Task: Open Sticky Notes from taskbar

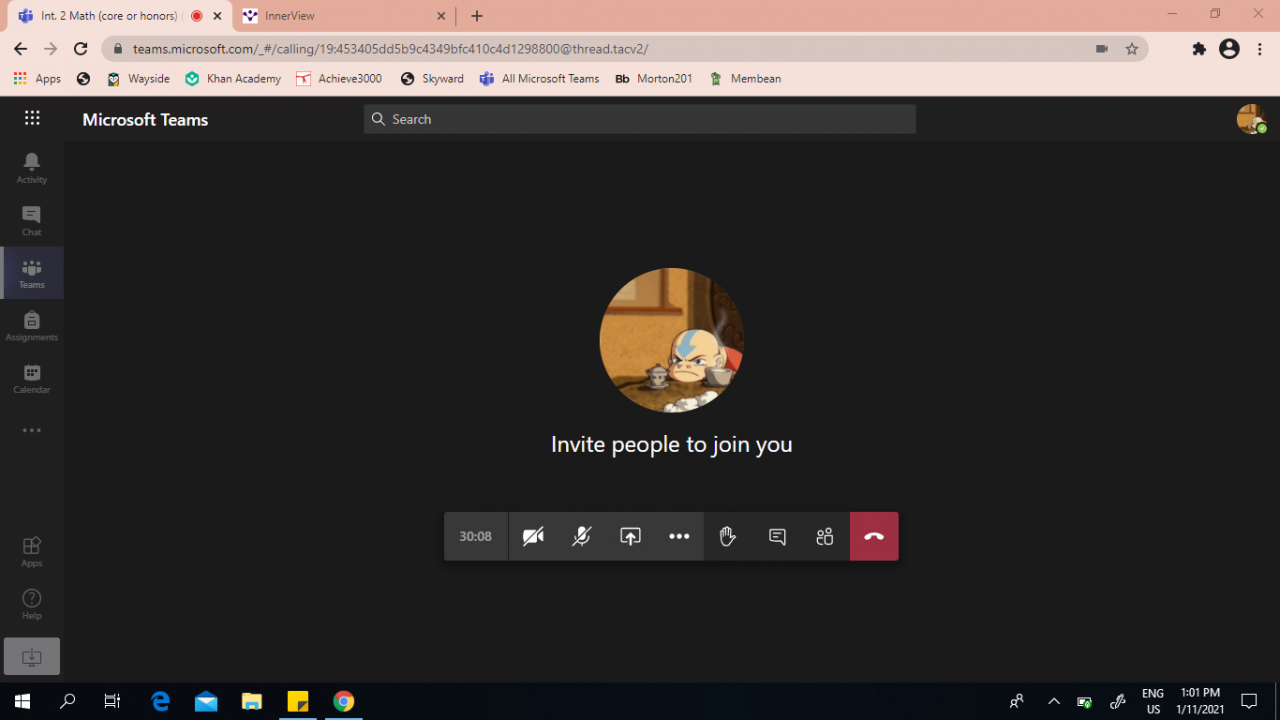Action: [298, 701]
